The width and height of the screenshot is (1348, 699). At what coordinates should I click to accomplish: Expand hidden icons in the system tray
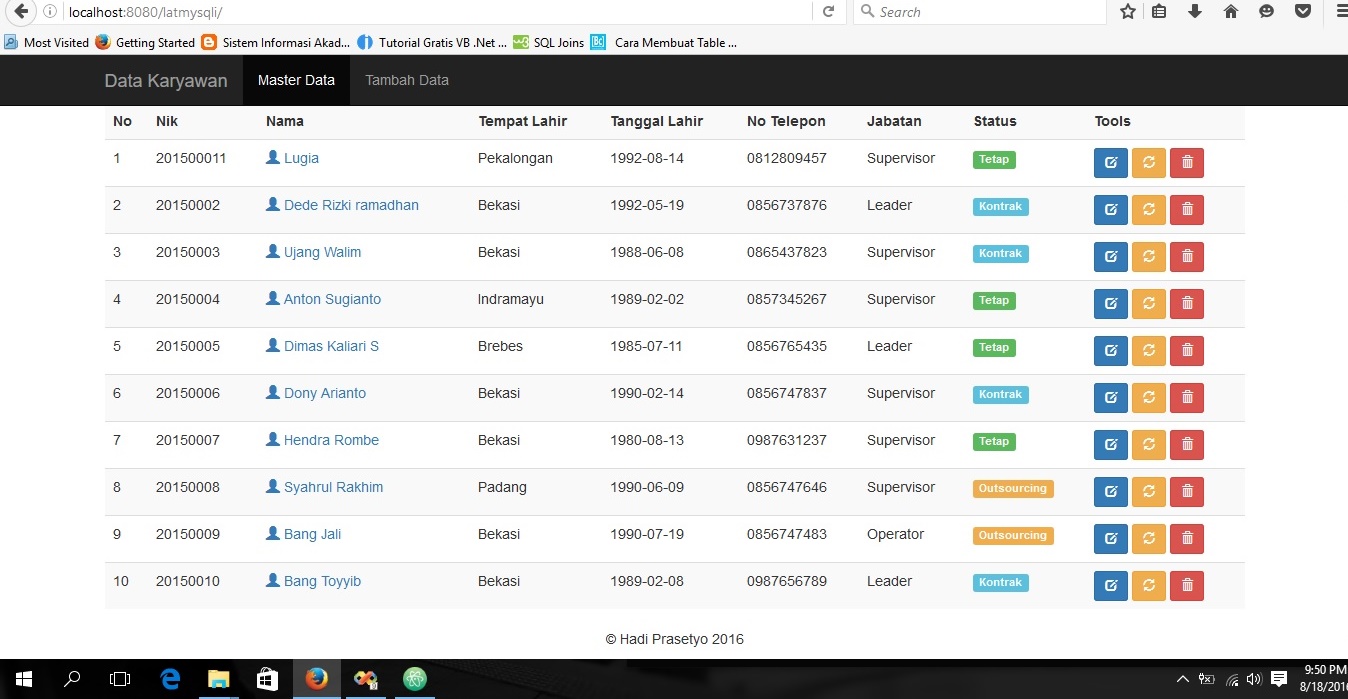pyautogui.click(x=1182, y=679)
